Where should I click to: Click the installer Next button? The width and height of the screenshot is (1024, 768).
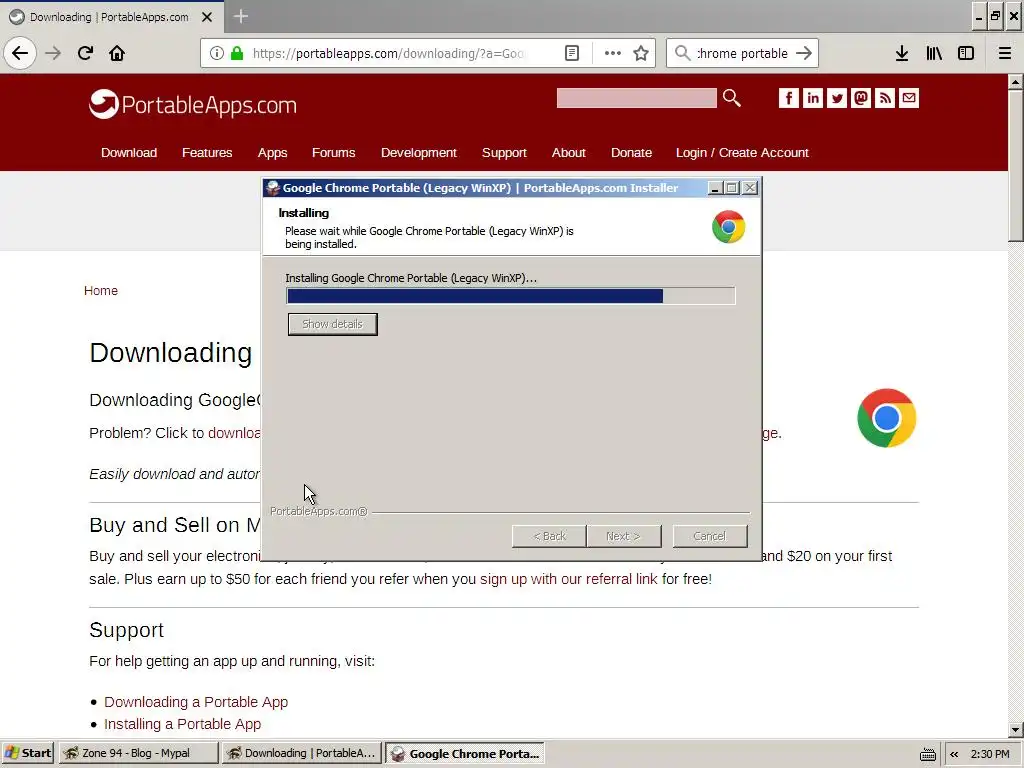[x=624, y=536]
